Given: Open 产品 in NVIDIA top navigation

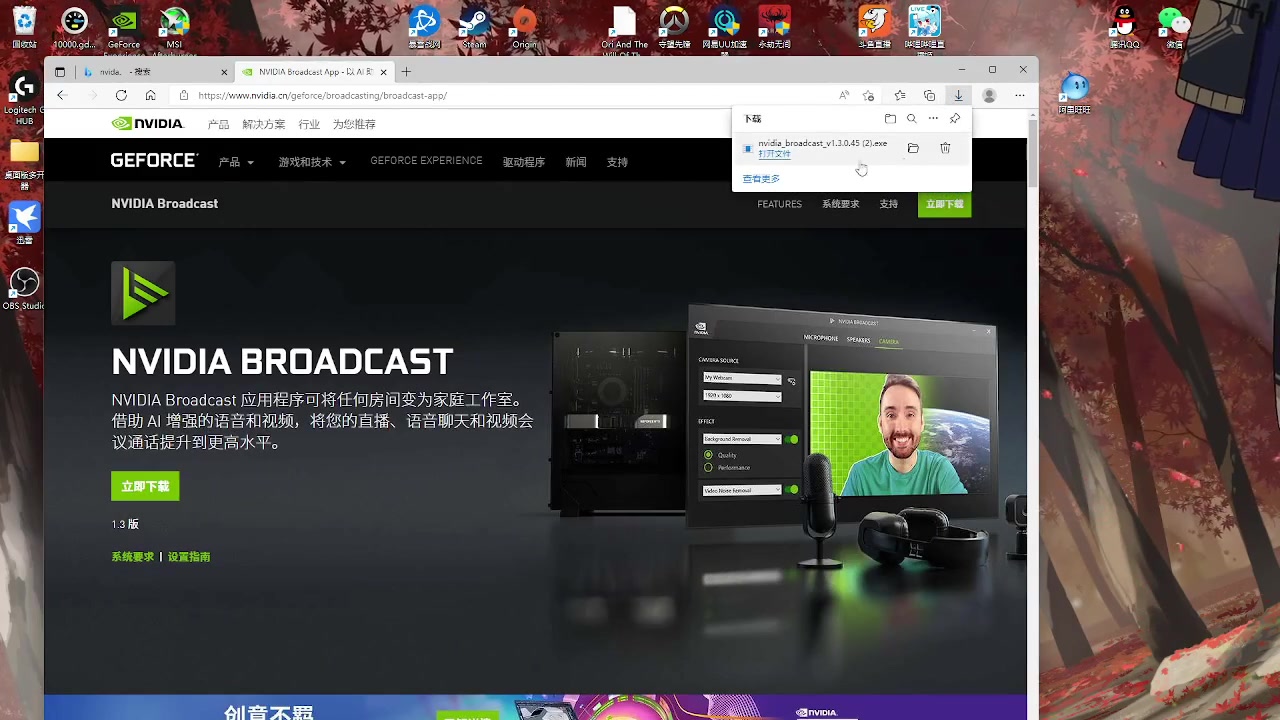Looking at the screenshot, I should [218, 124].
